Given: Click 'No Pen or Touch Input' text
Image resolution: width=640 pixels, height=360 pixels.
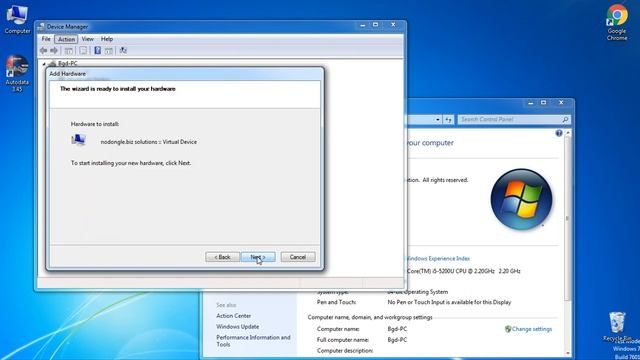Looking at the screenshot, I should tap(449, 302).
